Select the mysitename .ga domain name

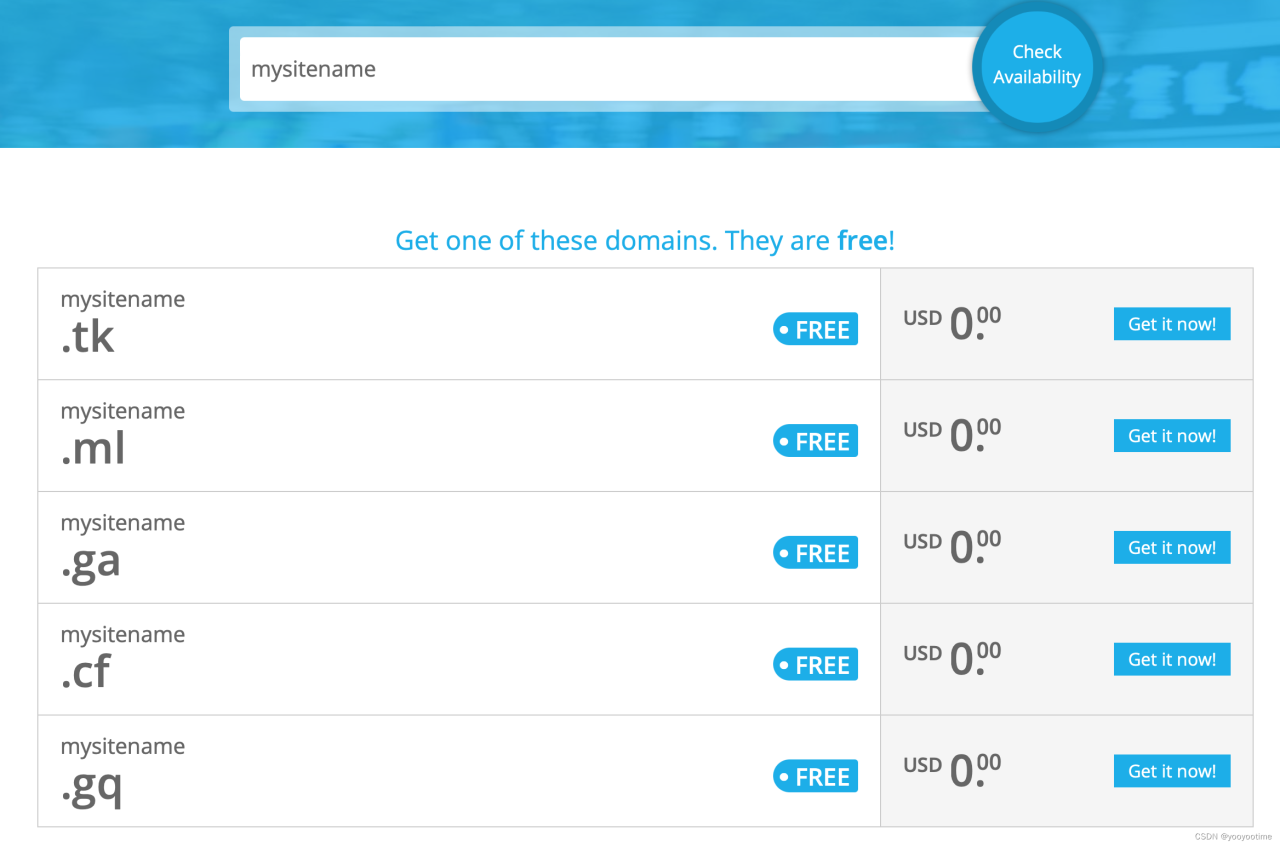pos(122,548)
